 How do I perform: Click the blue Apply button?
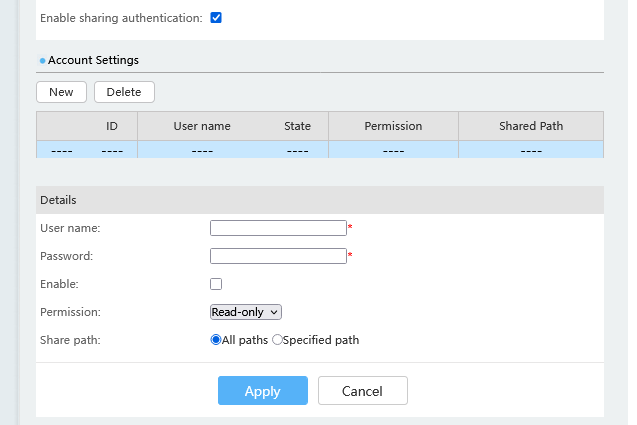pos(263,391)
